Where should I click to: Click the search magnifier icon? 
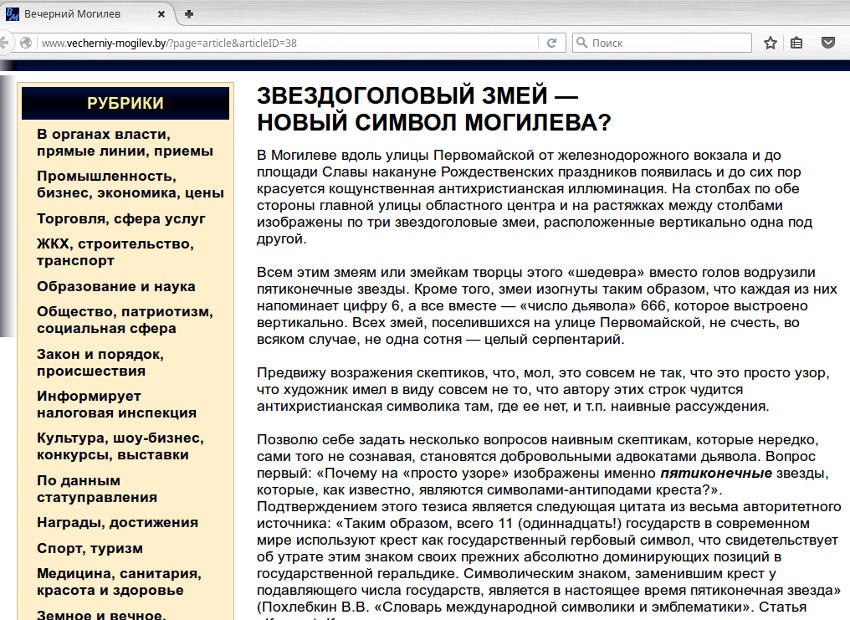click(x=582, y=43)
